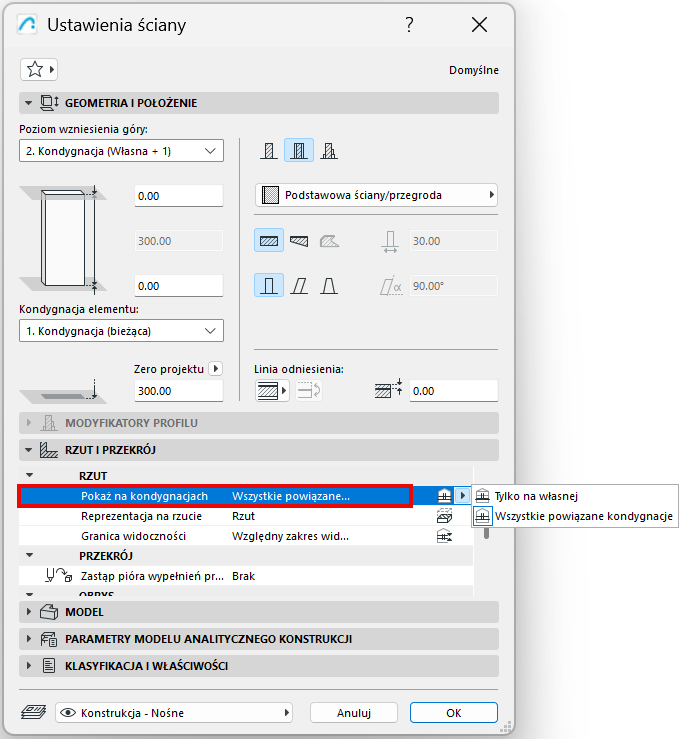The width and height of the screenshot is (681, 739).
Task: Choose Tylko na własnej option
Action: pos(574,496)
